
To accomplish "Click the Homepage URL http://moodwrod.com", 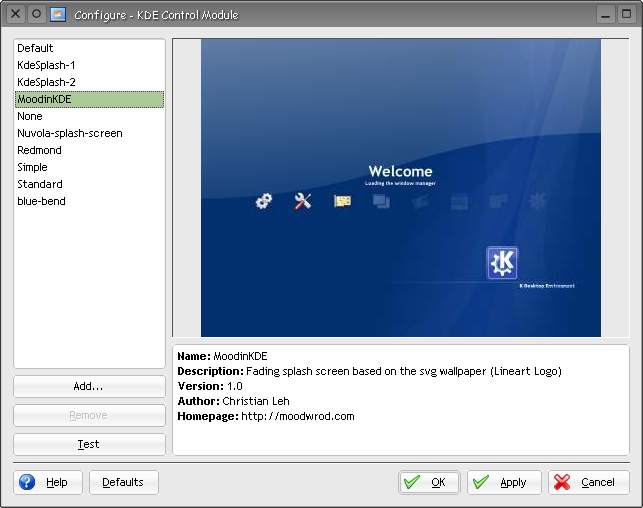I will coord(298,416).
